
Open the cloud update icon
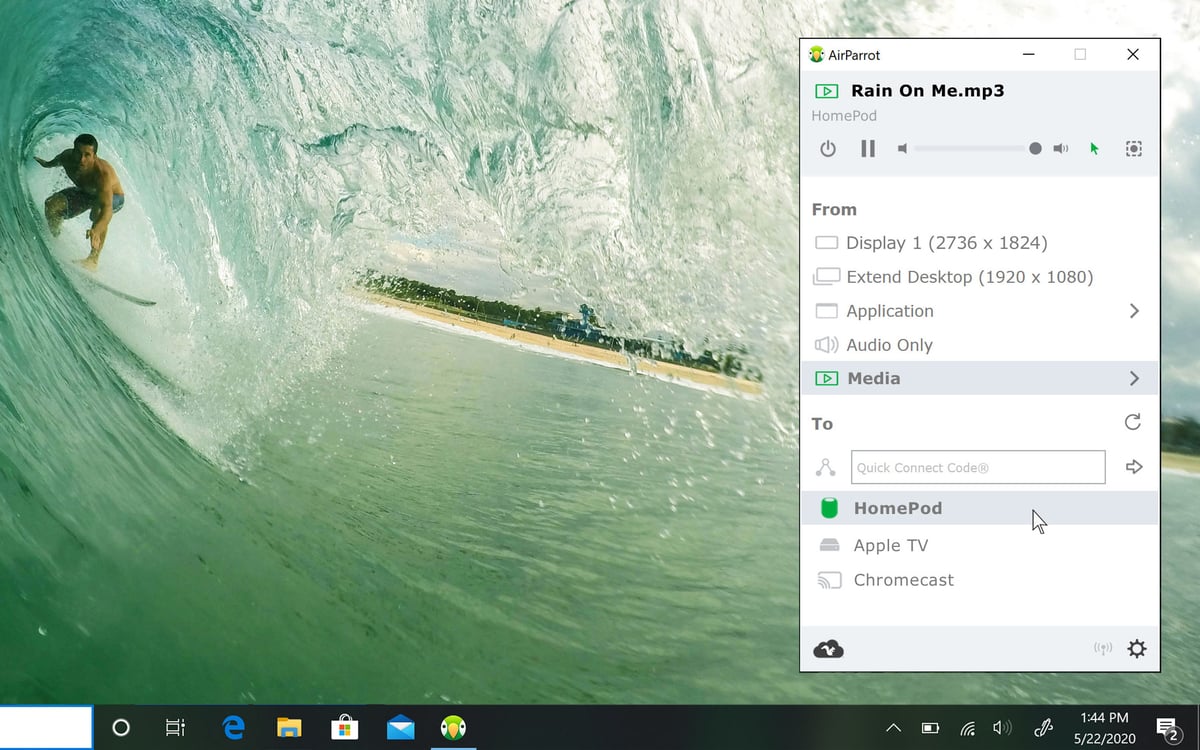click(828, 649)
